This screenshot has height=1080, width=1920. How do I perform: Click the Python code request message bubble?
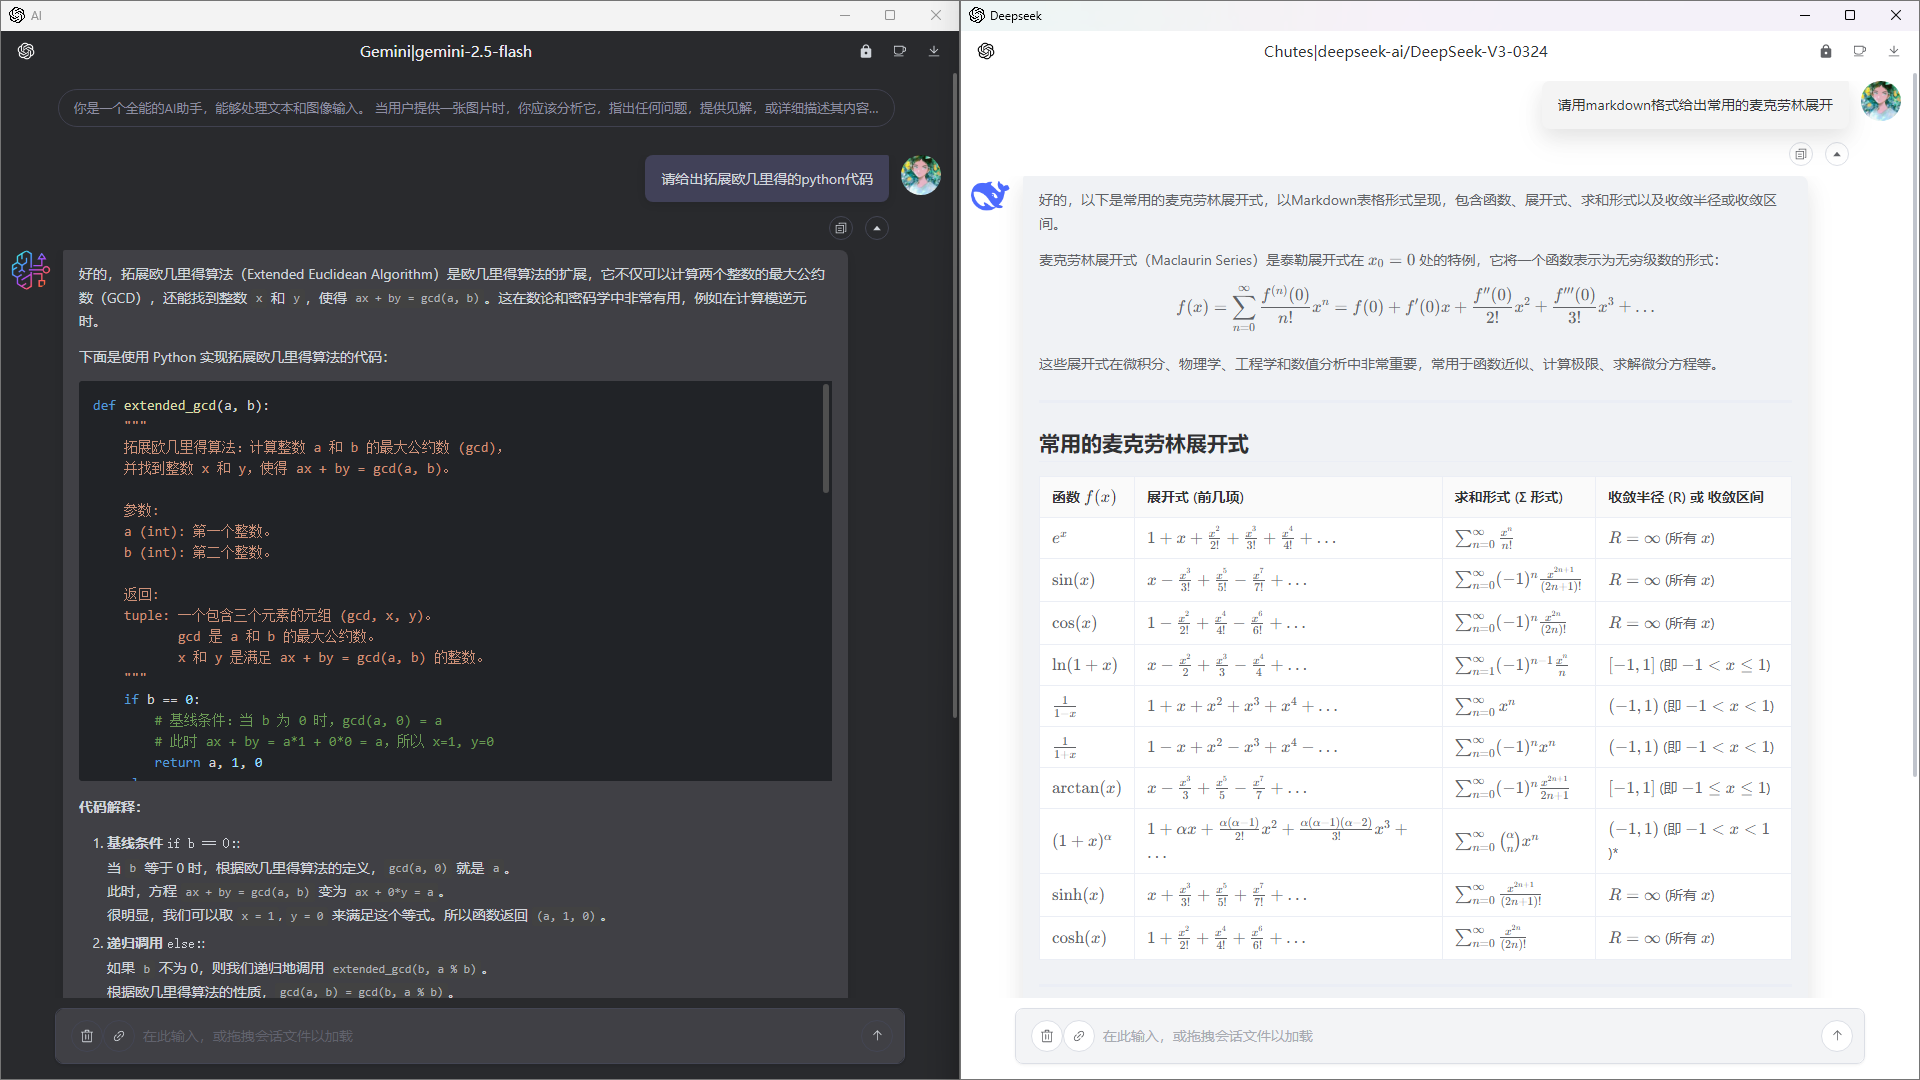click(x=767, y=179)
